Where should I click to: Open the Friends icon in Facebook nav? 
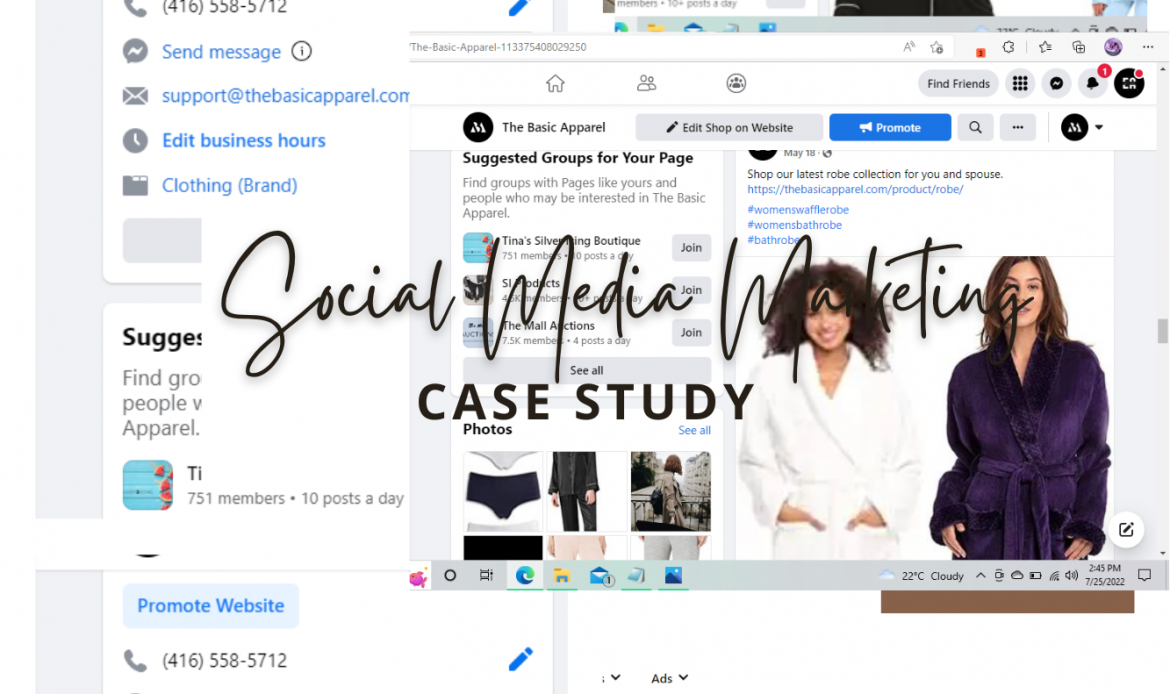646,83
